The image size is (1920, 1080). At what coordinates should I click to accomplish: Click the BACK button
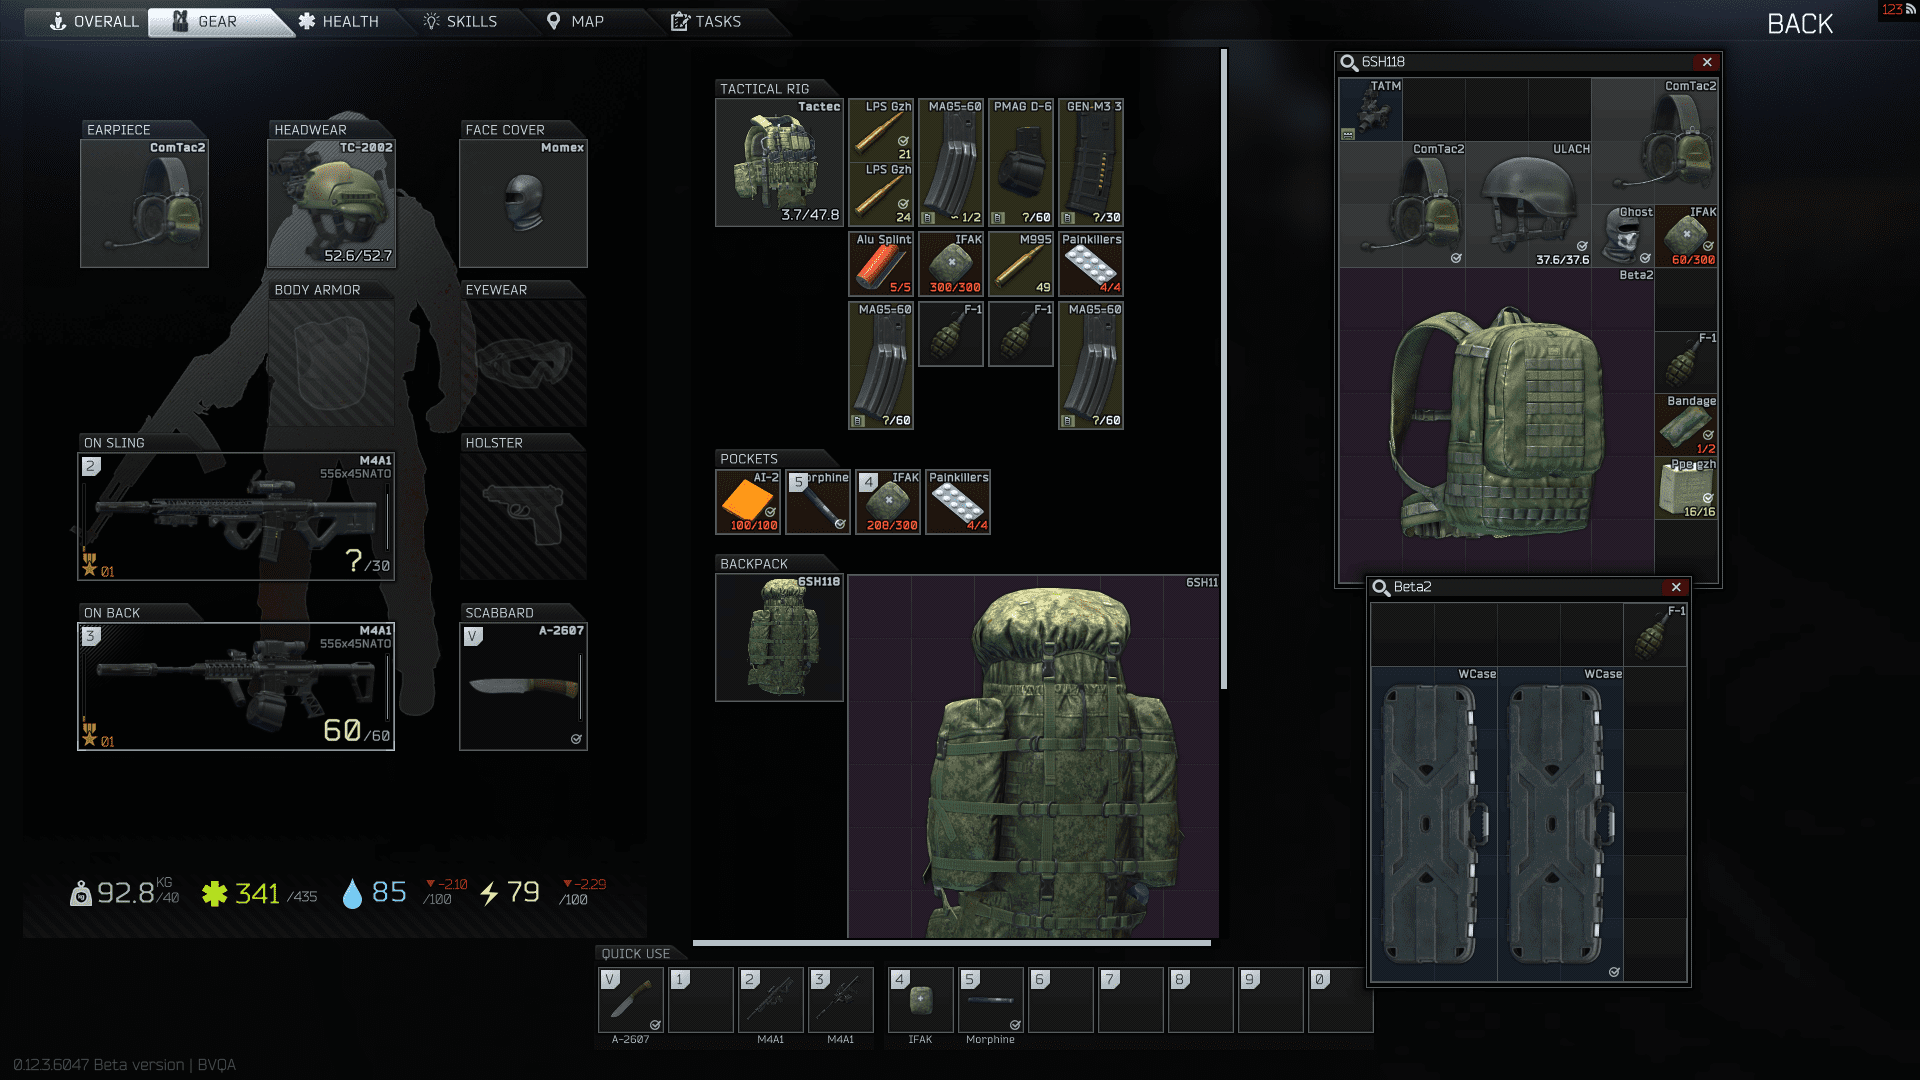(1799, 24)
